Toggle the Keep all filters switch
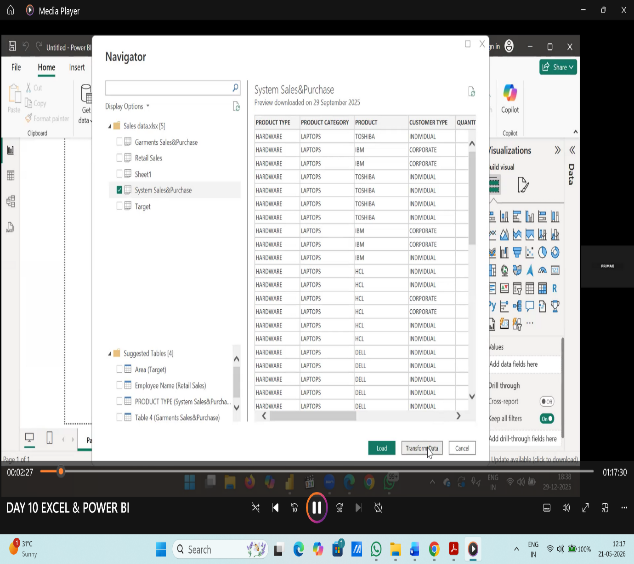The height and width of the screenshot is (564, 634). 547,418
